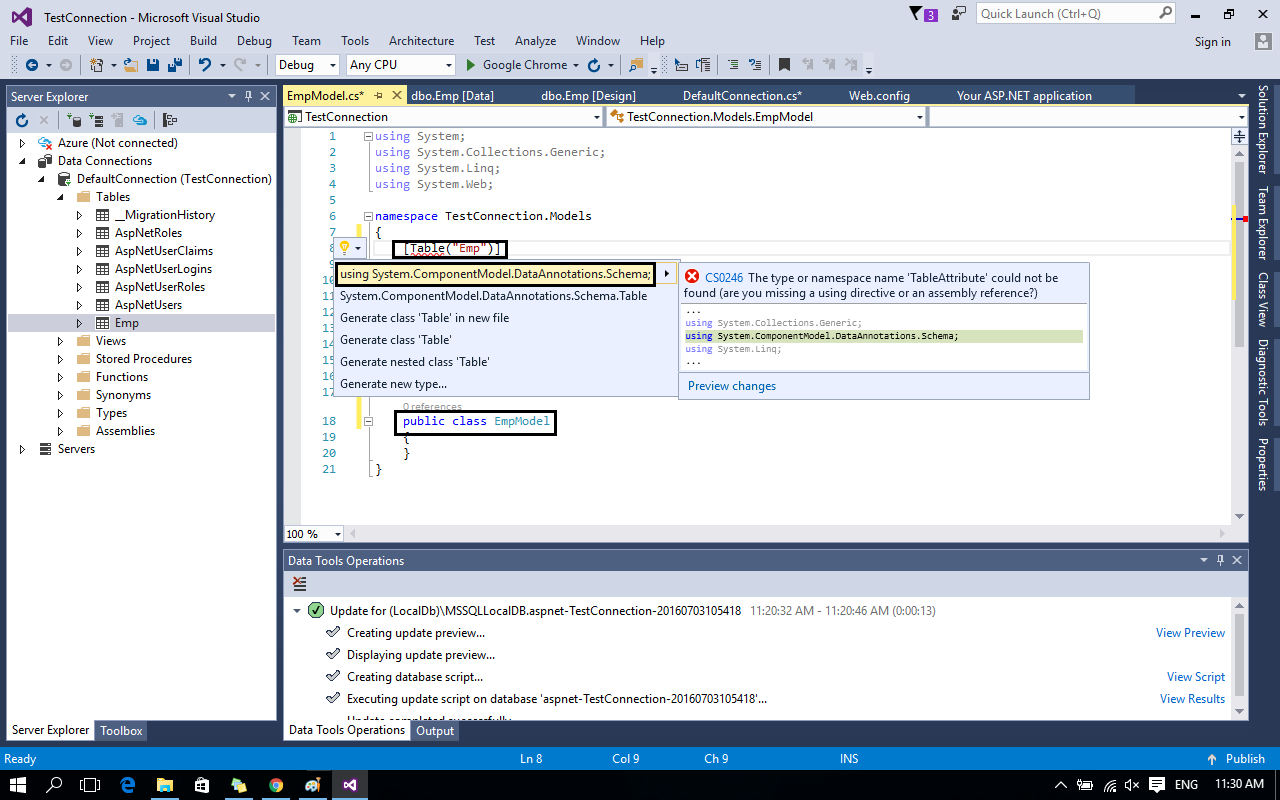Image resolution: width=1280 pixels, height=800 pixels.
Task: Click the Windows Start button
Action: tap(20, 785)
